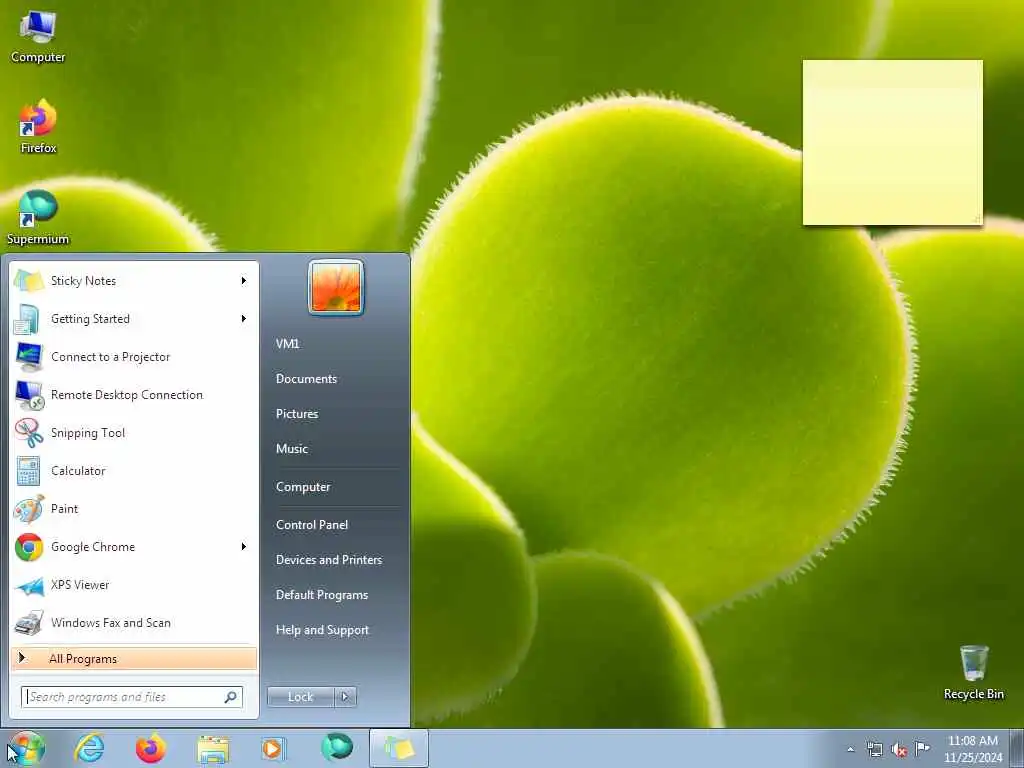The width and height of the screenshot is (1024, 768).
Task: Open network status tray icon
Action: 874,749
